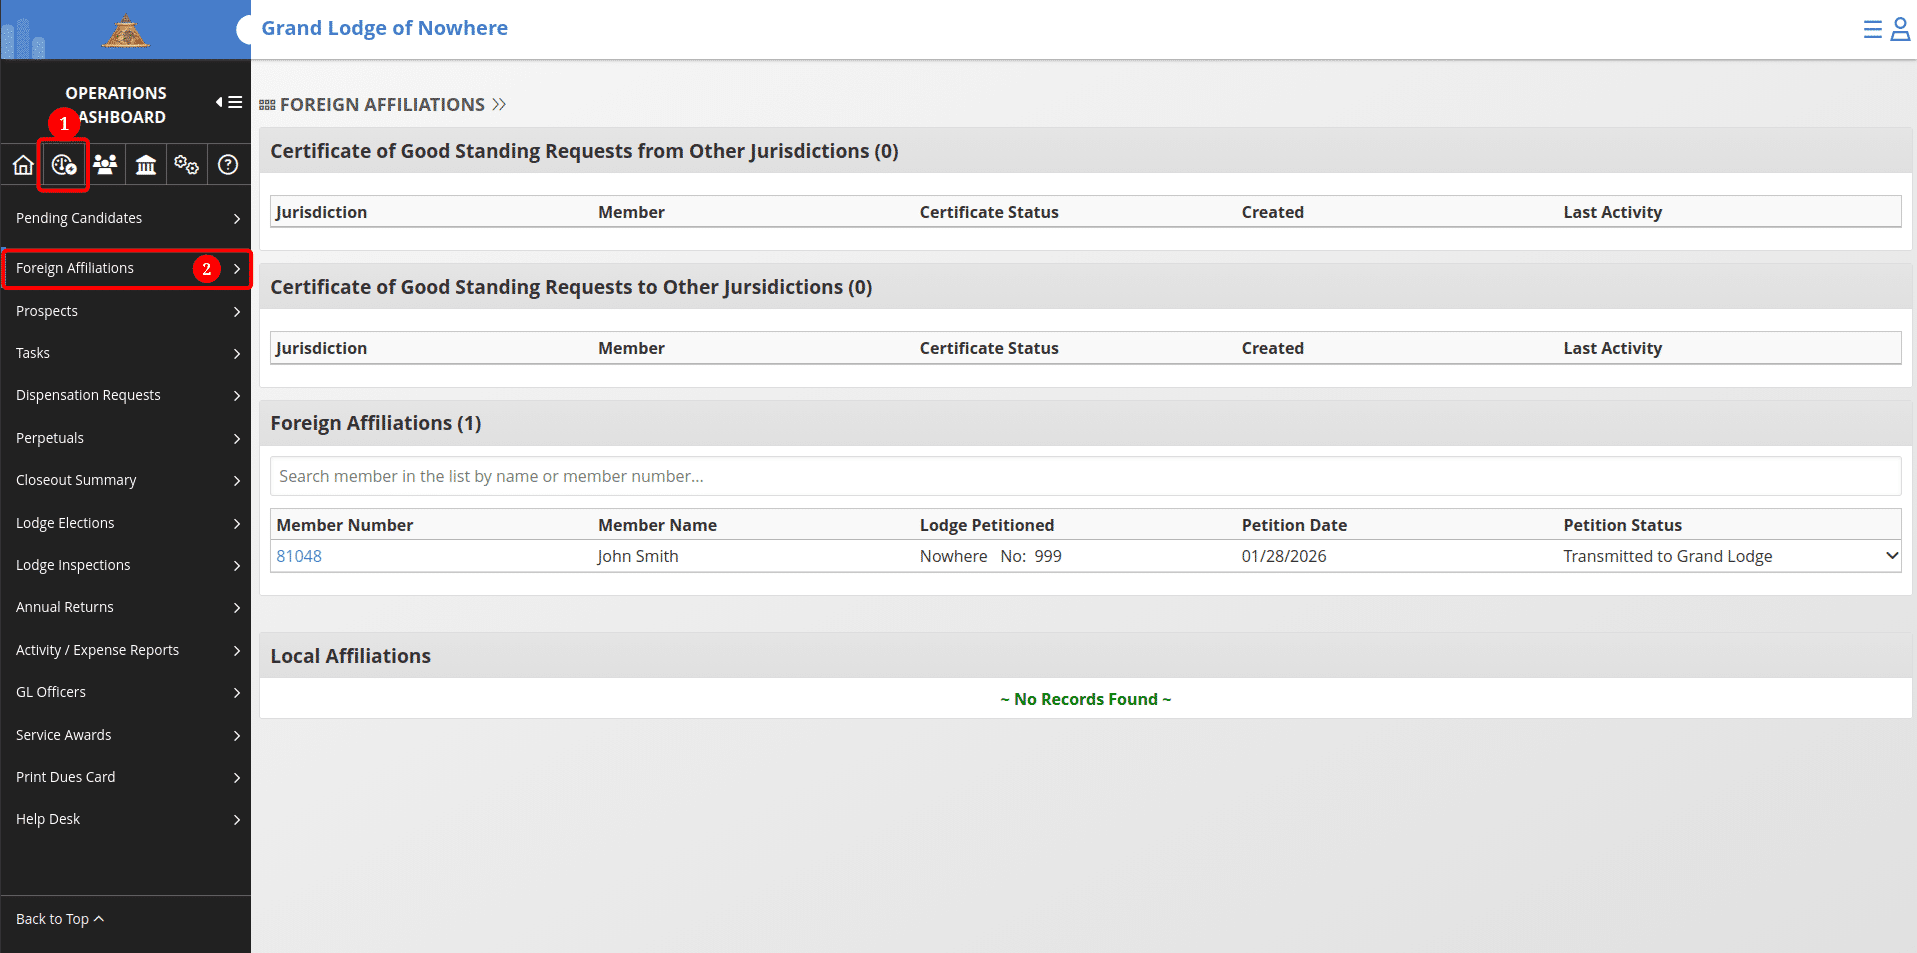Viewport: 1917px width, 953px height.
Task: Click the grid icon beside Foreign Affiliations heading
Action: click(267, 105)
